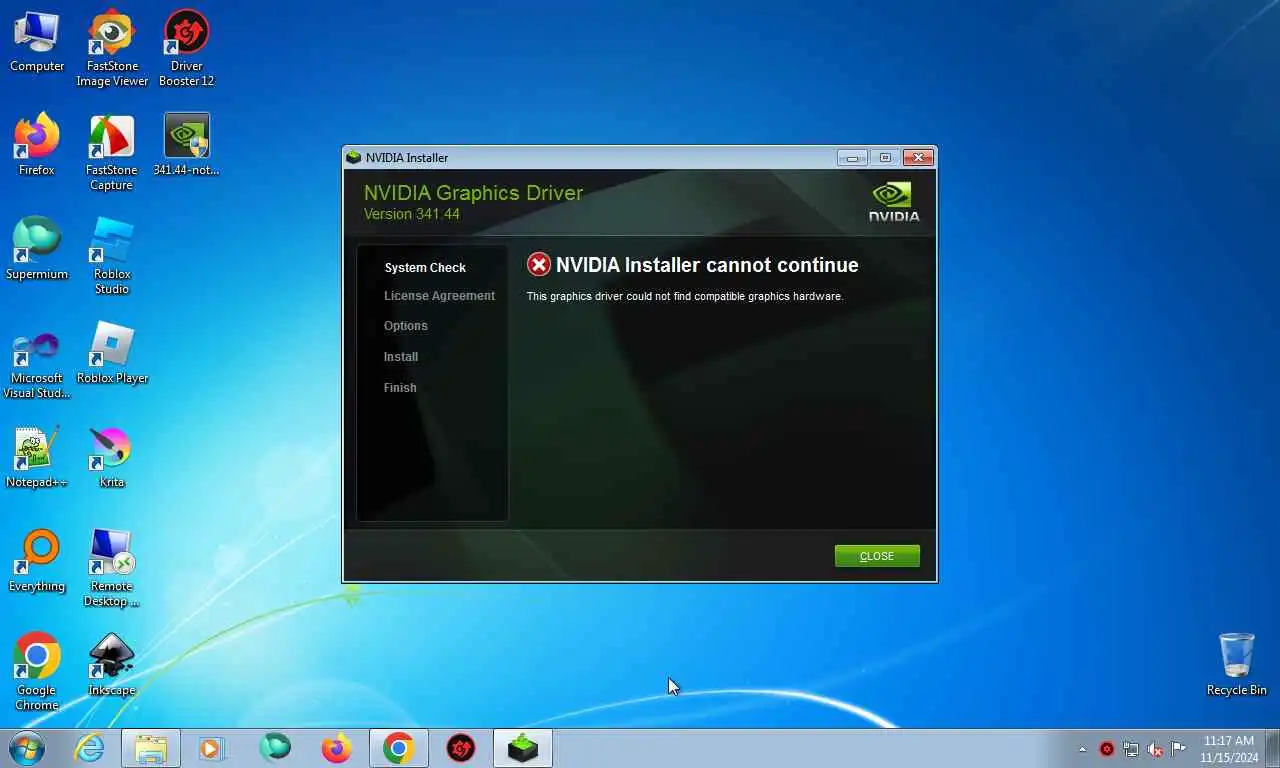Open Driver Booster from the taskbar
The image size is (1280, 768).
click(461, 748)
